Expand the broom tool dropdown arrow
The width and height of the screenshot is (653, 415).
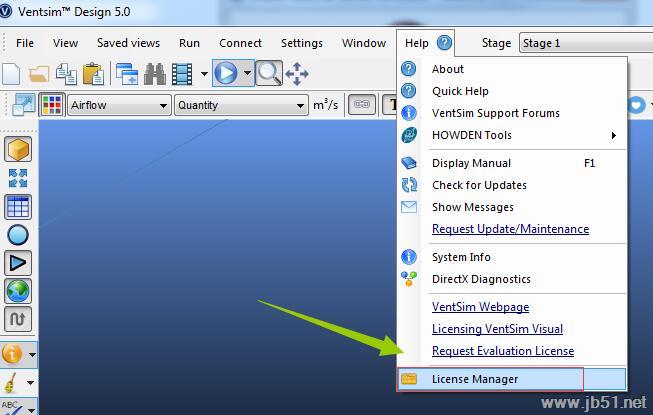tap(30, 383)
